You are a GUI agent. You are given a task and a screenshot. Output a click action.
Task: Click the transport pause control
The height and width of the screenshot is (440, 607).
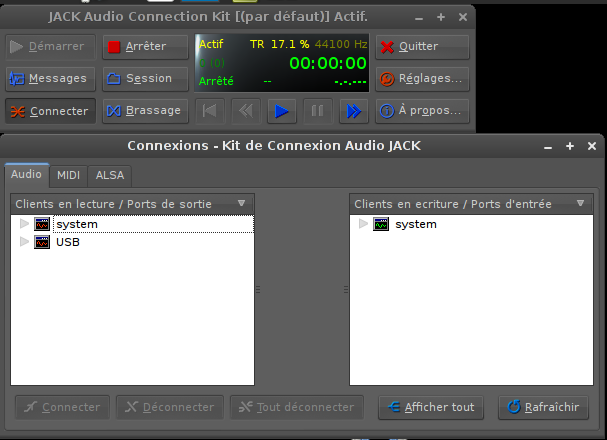click(x=318, y=111)
